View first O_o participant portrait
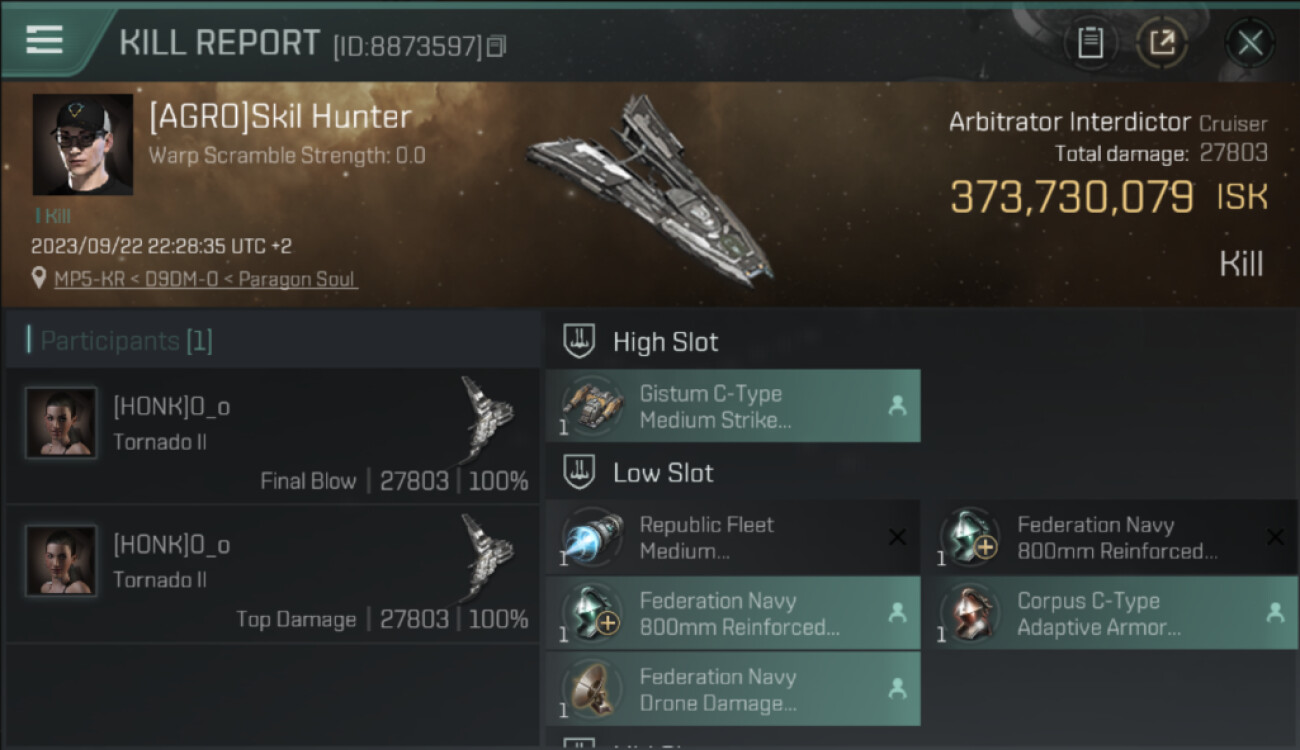Image resolution: width=1300 pixels, height=750 pixels. point(61,422)
